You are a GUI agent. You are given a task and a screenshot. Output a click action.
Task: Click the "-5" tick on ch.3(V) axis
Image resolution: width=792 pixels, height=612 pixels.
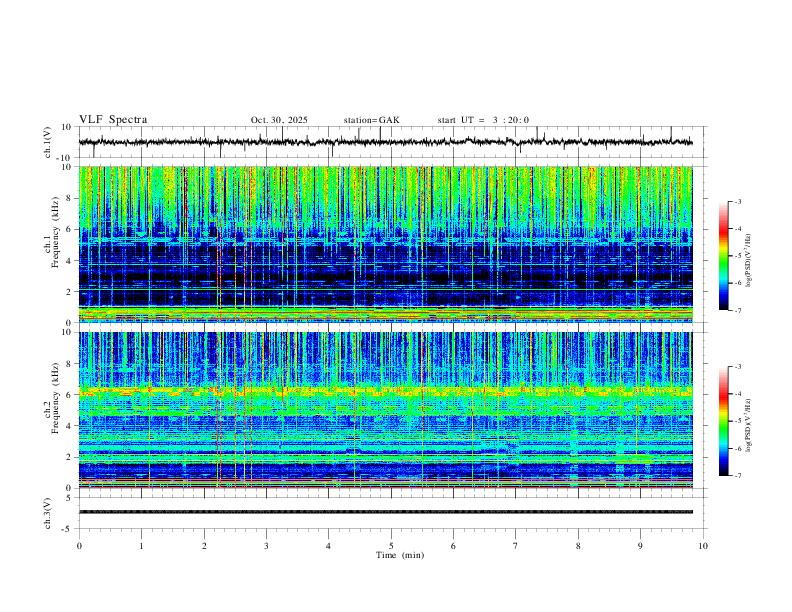click(68, 529)
